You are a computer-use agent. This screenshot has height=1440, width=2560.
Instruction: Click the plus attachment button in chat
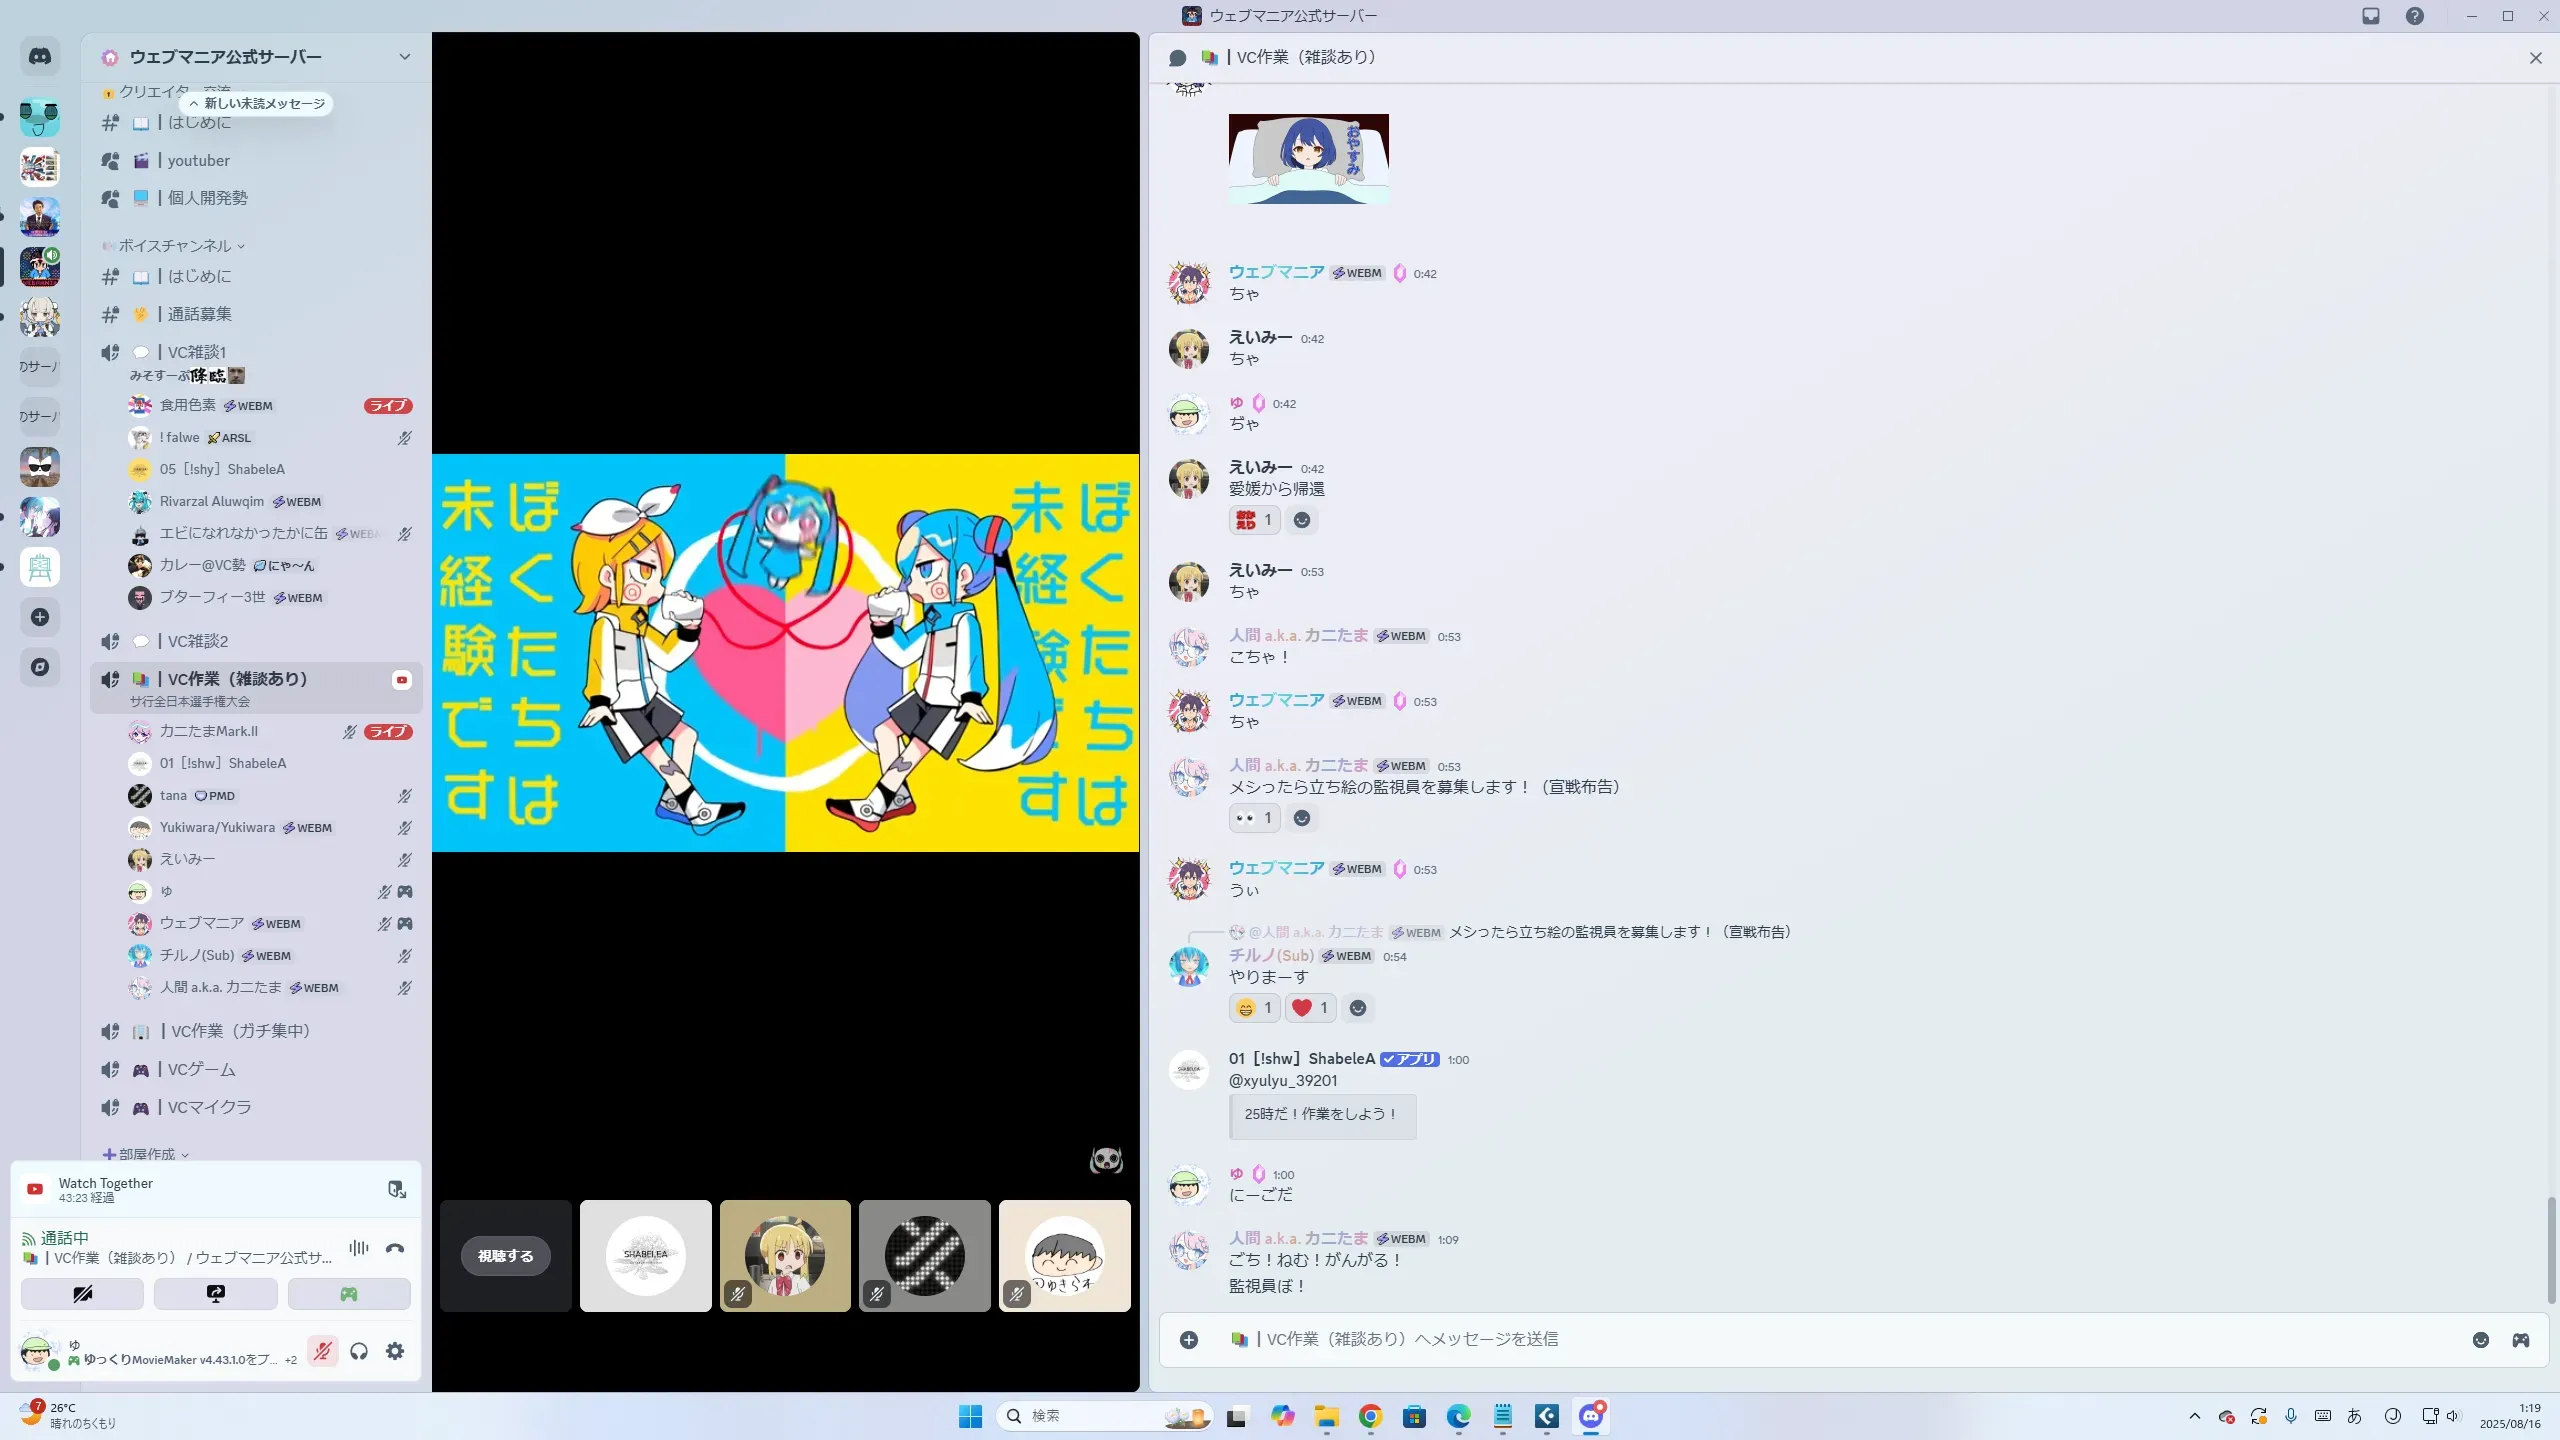pos(1189,1340)
